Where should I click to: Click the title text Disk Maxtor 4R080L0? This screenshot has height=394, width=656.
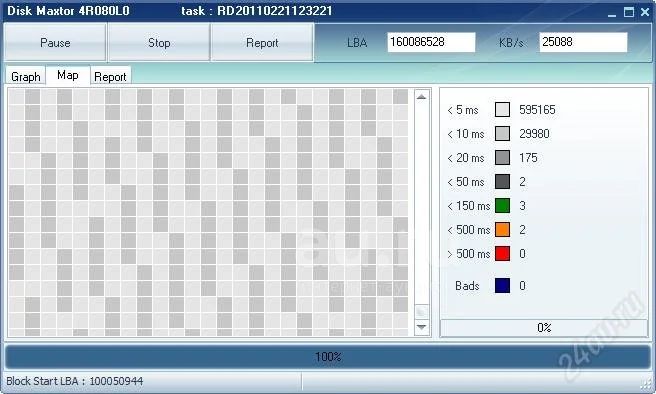(69, 11)
